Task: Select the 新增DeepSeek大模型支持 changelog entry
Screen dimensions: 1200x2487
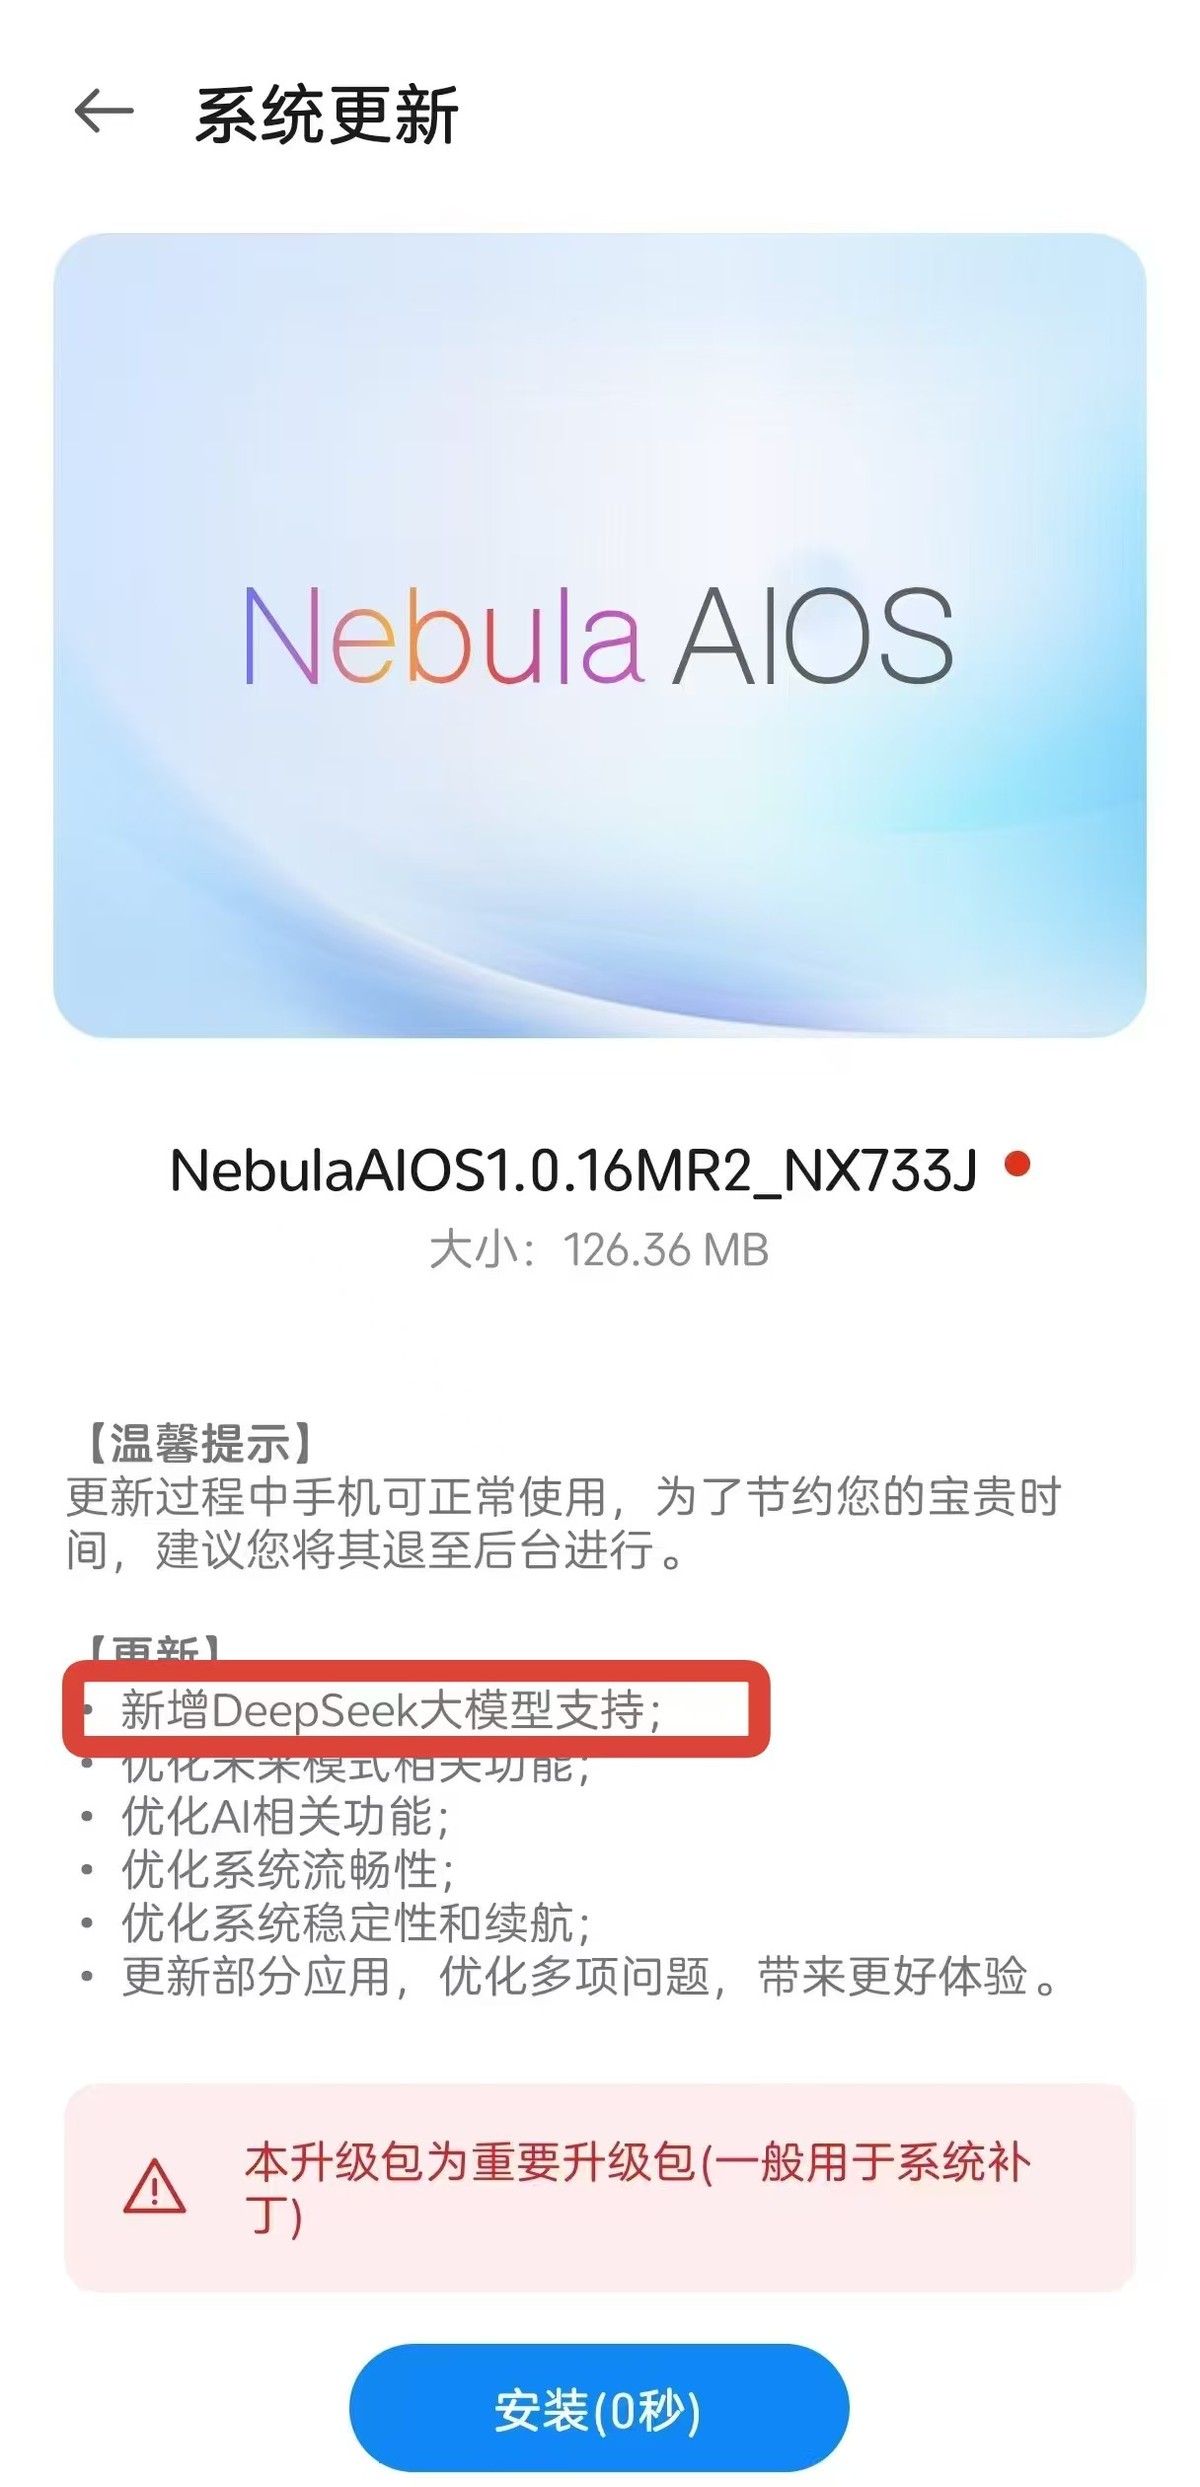Action: coord(390,1710)
